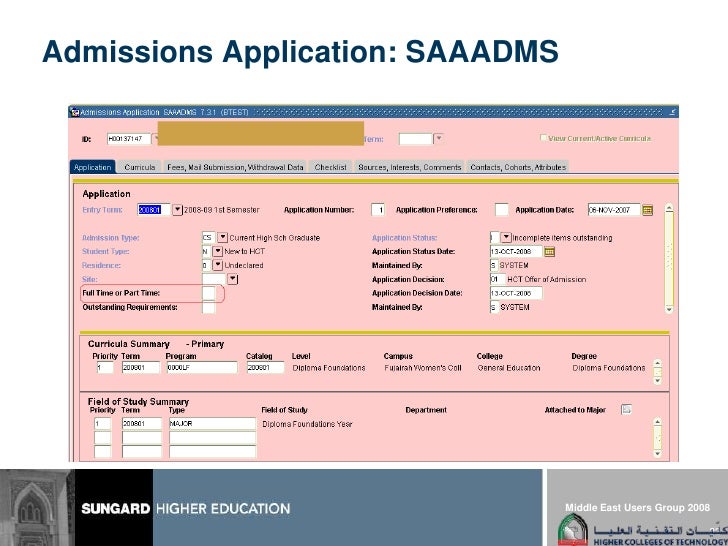
Task: Click the window icon in the title bar
Action: 74,112
